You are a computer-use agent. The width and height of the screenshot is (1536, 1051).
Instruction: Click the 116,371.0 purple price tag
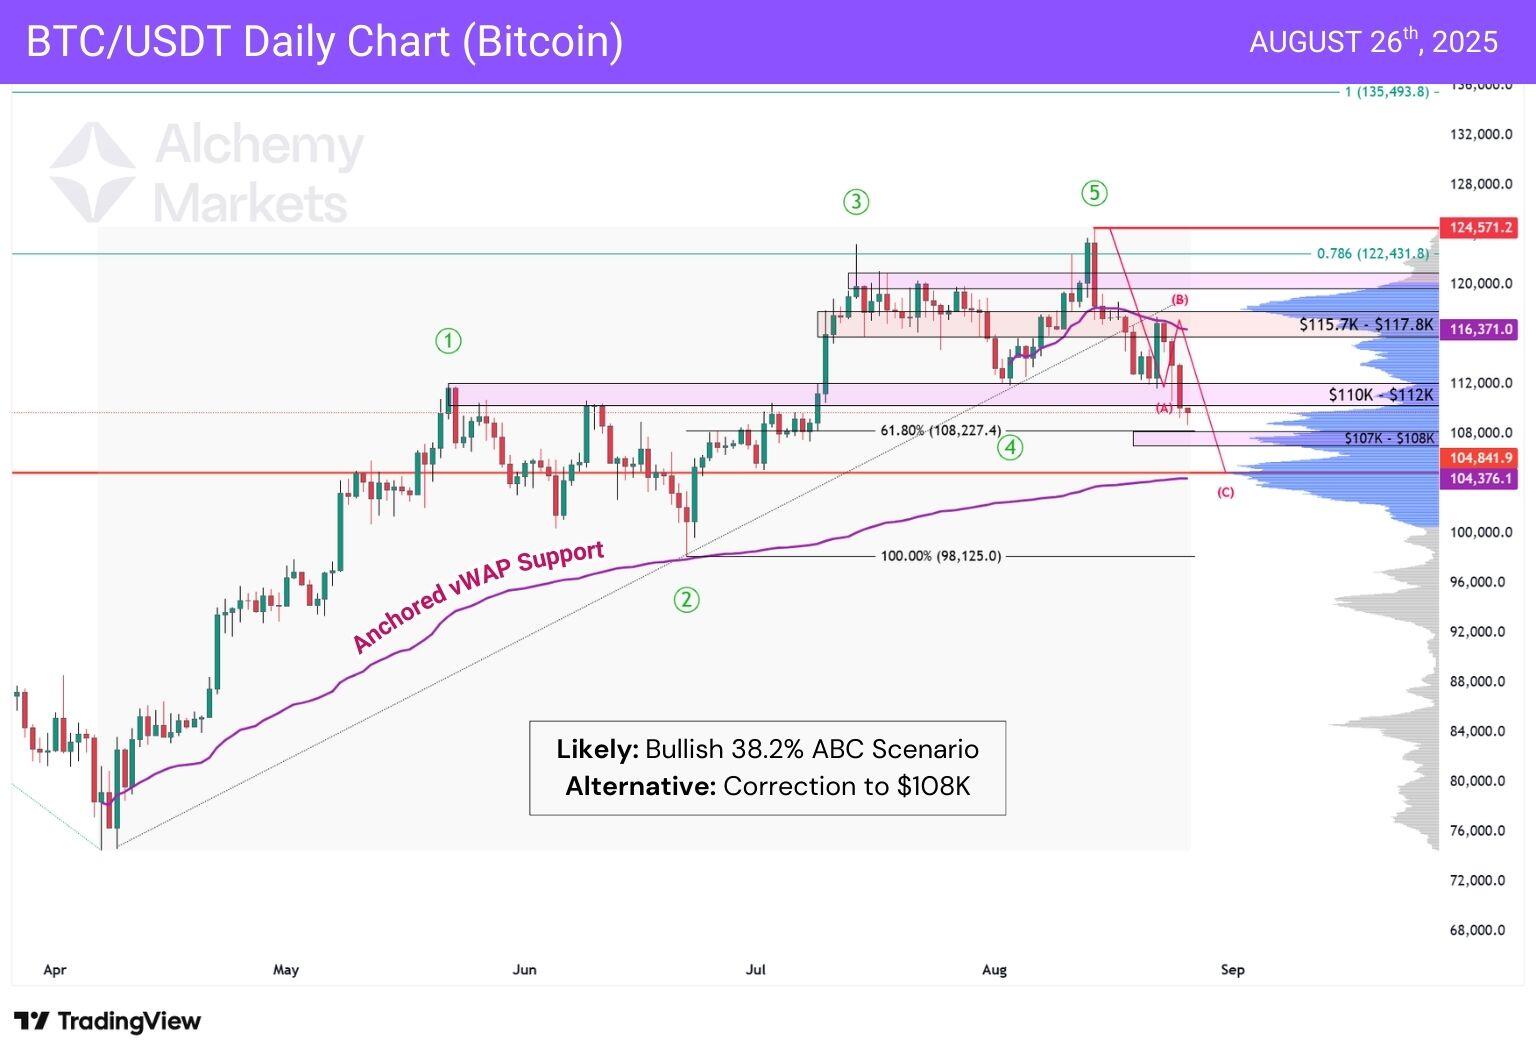(x=1477, y=329)
